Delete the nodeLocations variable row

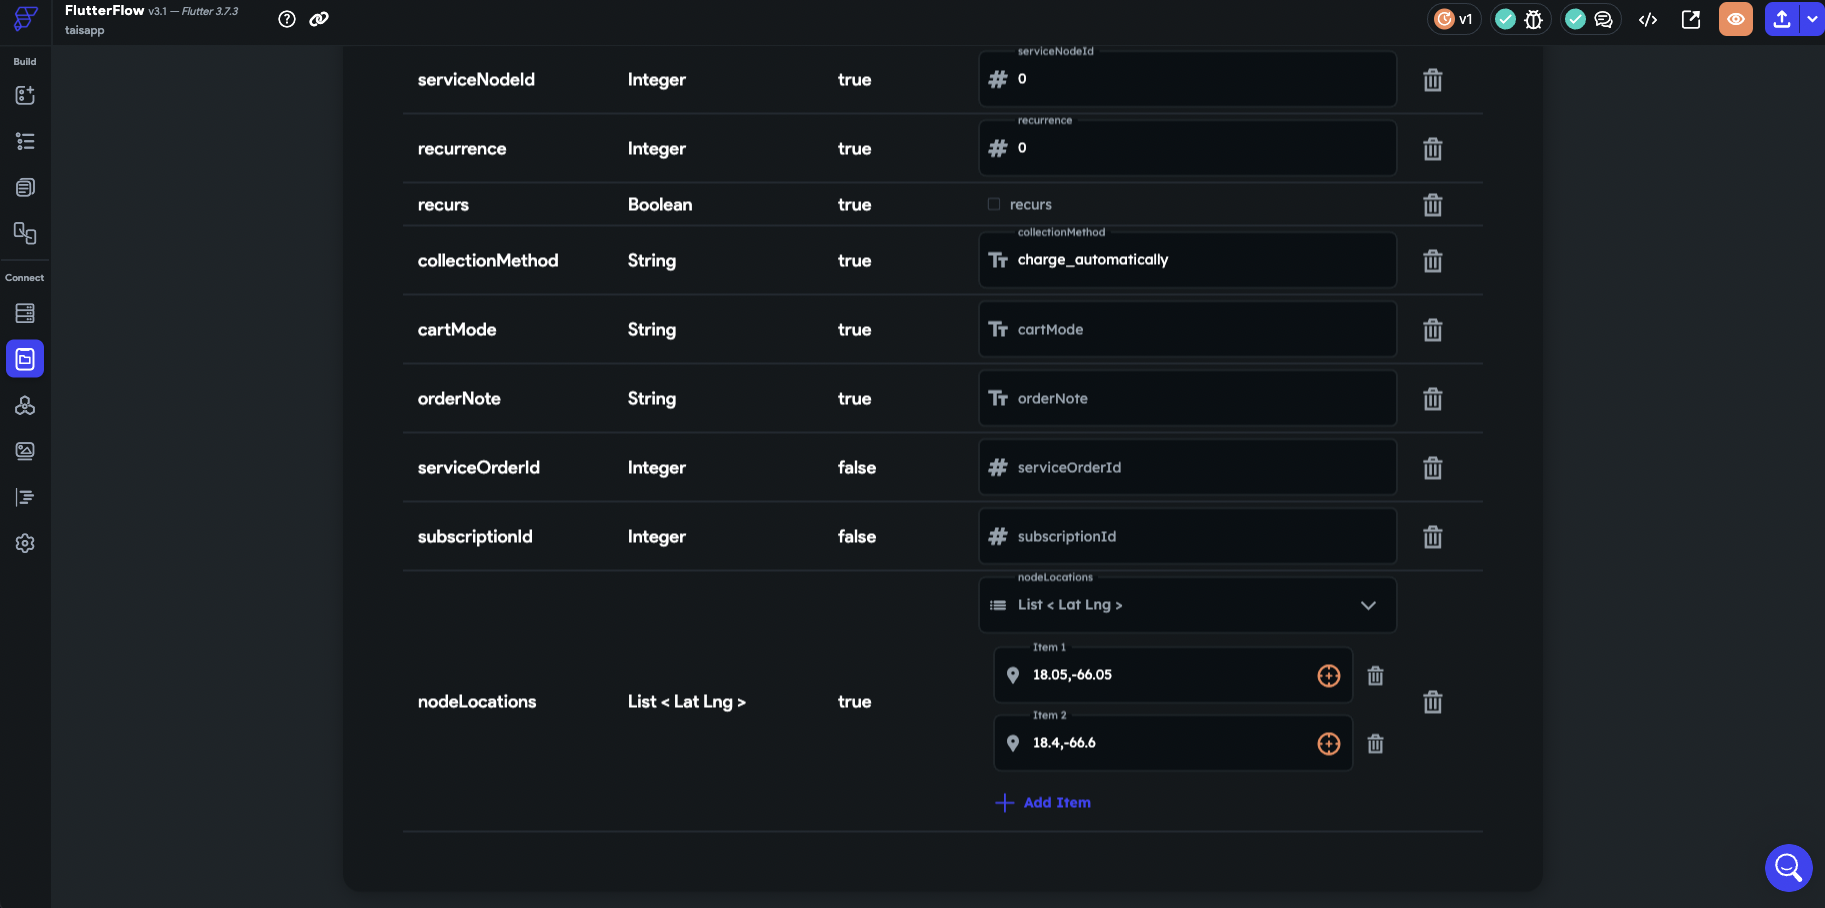pyautogui.click(x=1433, y=702)
